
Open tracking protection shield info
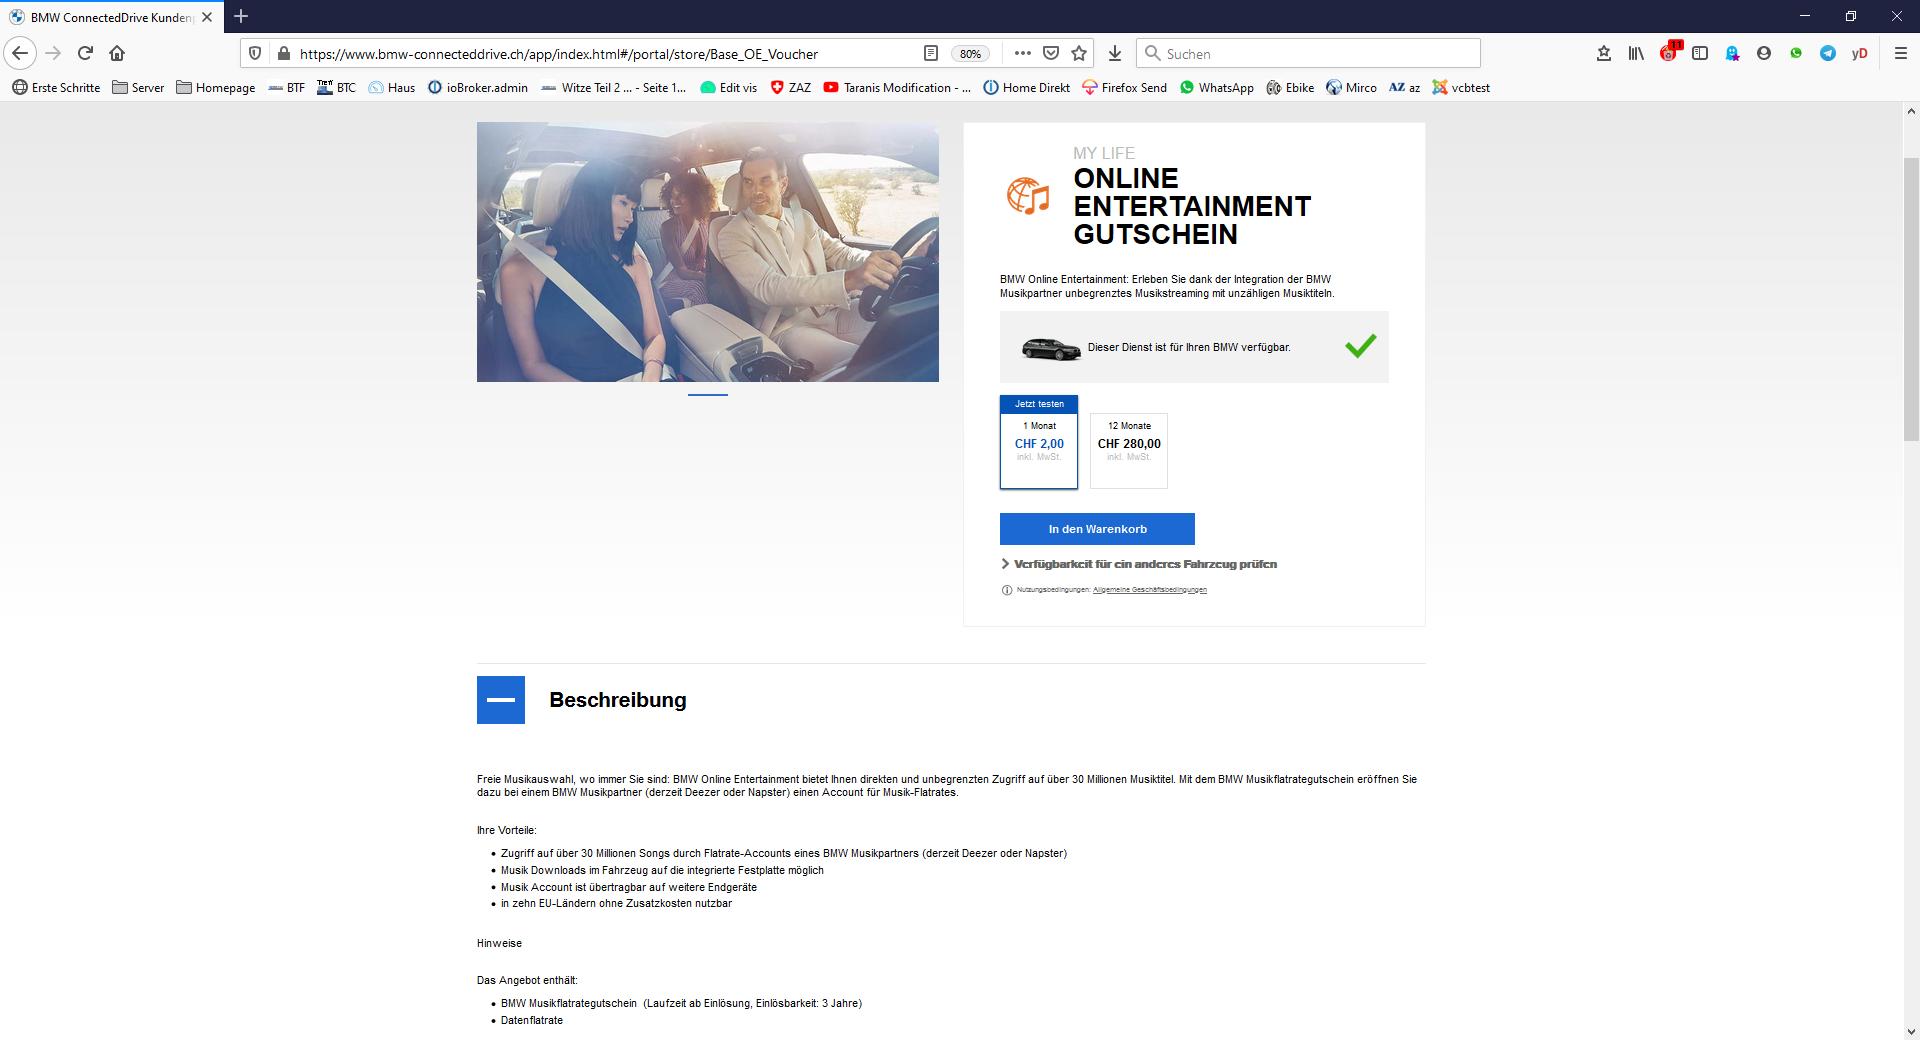[255, 53]
